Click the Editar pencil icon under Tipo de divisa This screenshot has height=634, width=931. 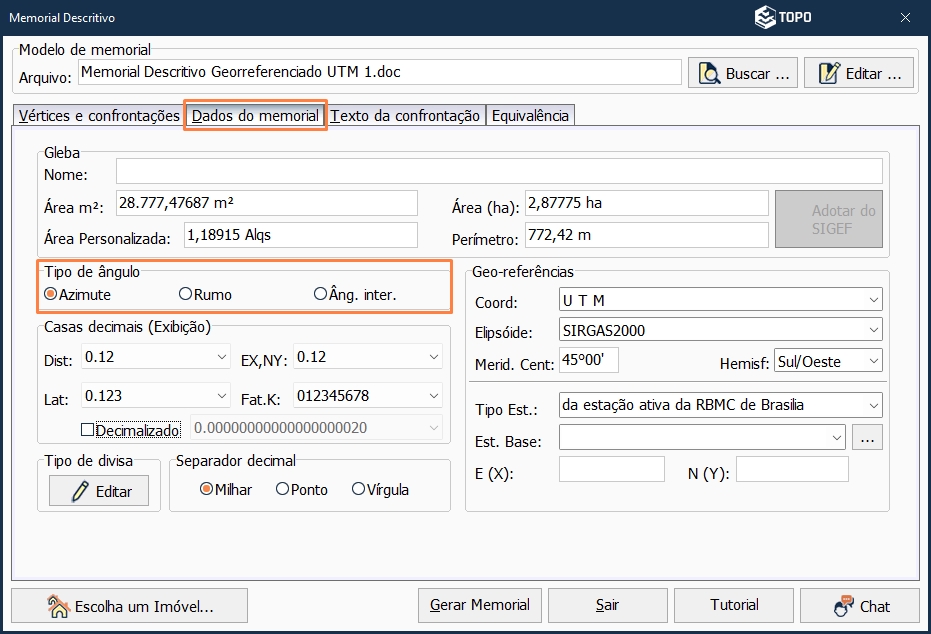coord(83,491)
